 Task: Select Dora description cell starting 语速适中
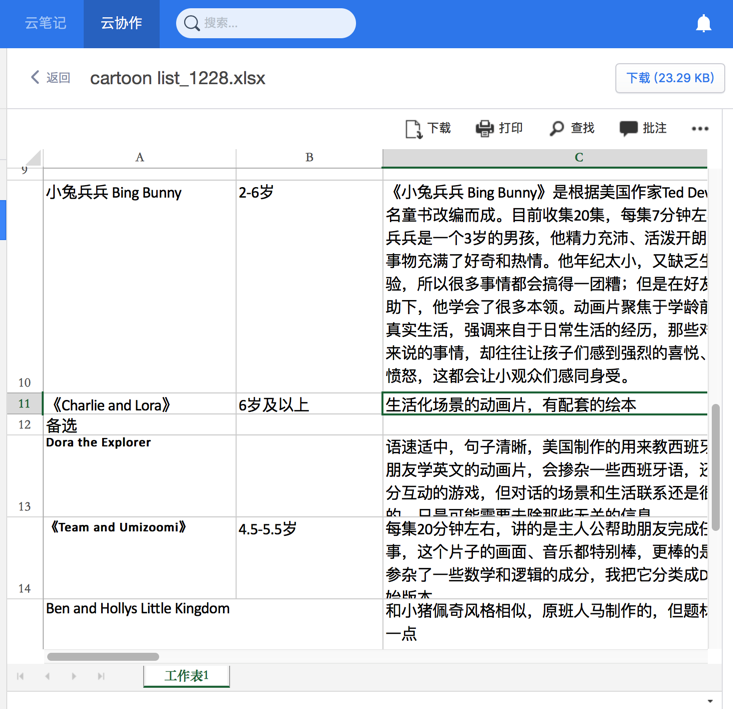[x=545, y=476]
